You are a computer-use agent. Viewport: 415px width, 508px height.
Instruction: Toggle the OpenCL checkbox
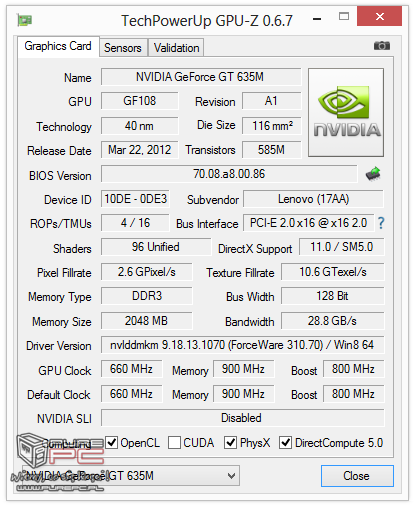(111, 443)
